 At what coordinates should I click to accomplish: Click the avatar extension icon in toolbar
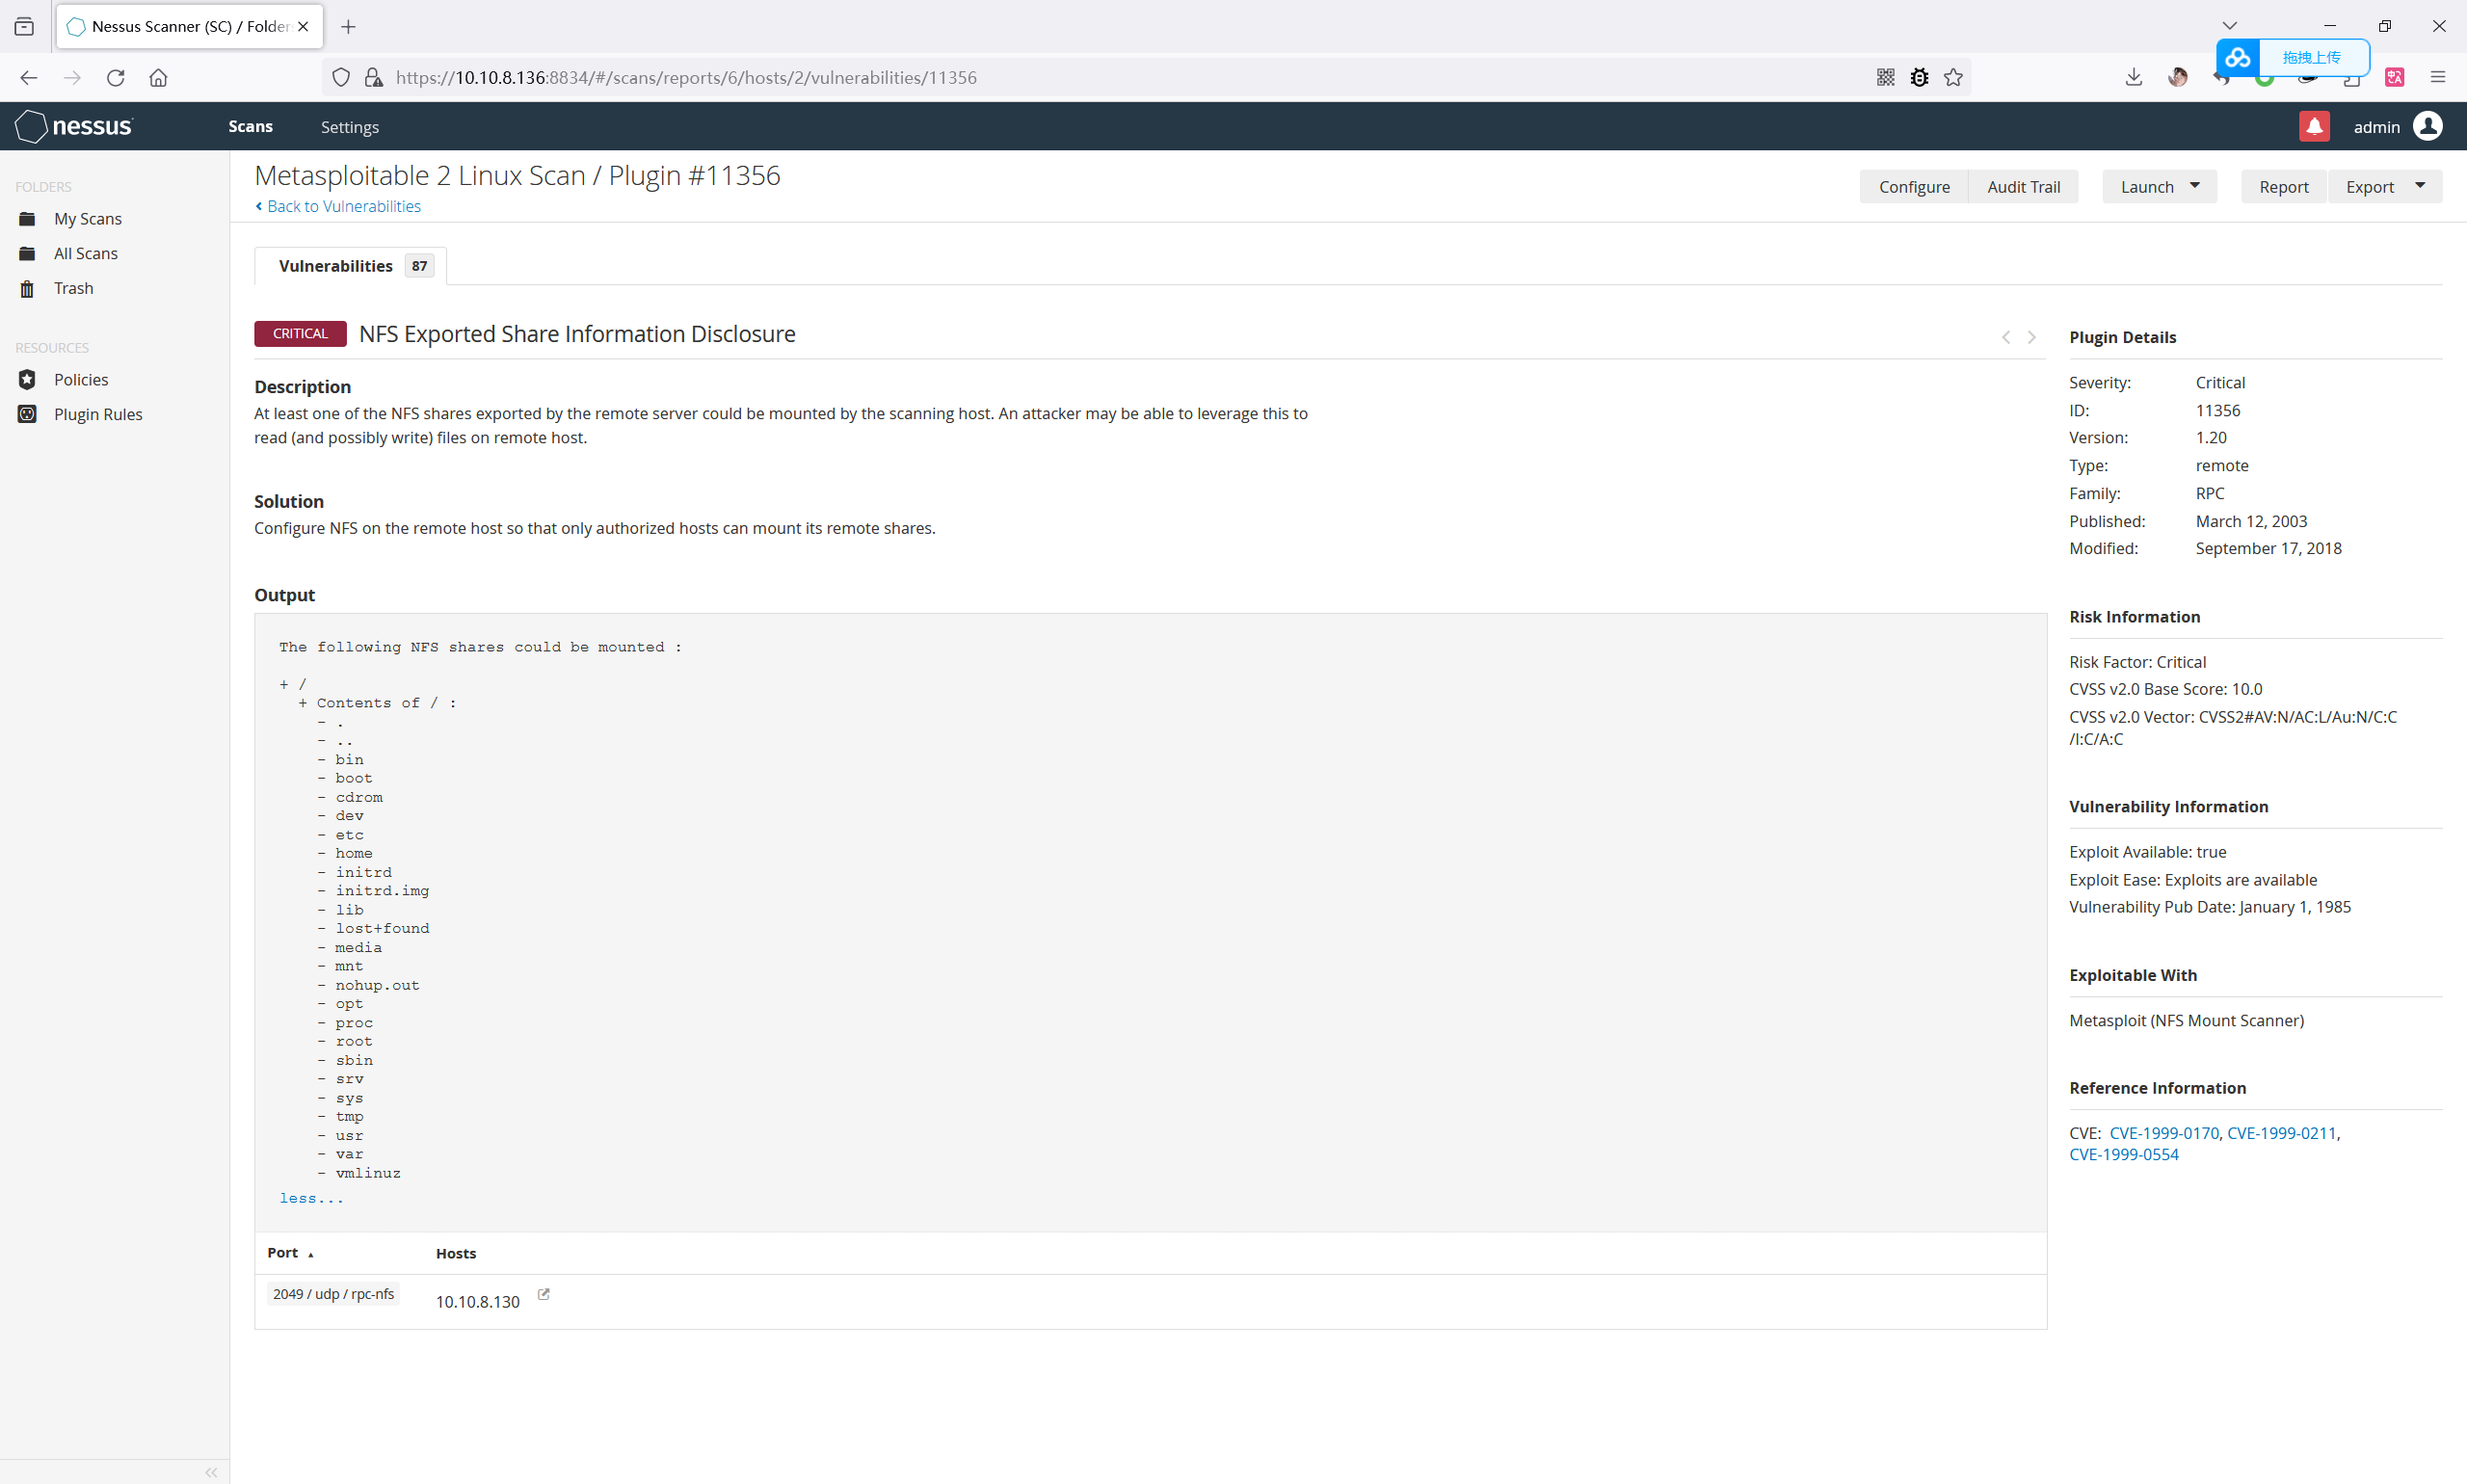(2177, 77)
